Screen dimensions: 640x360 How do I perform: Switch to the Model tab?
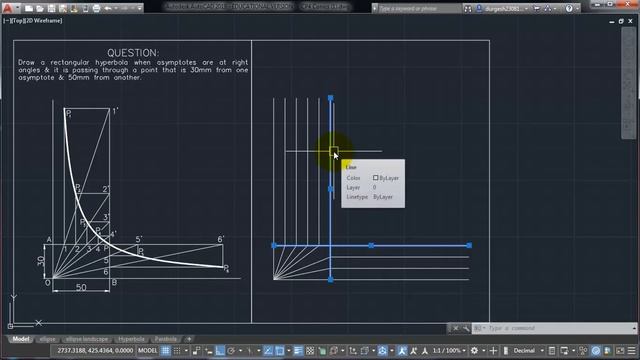point(20,339)
